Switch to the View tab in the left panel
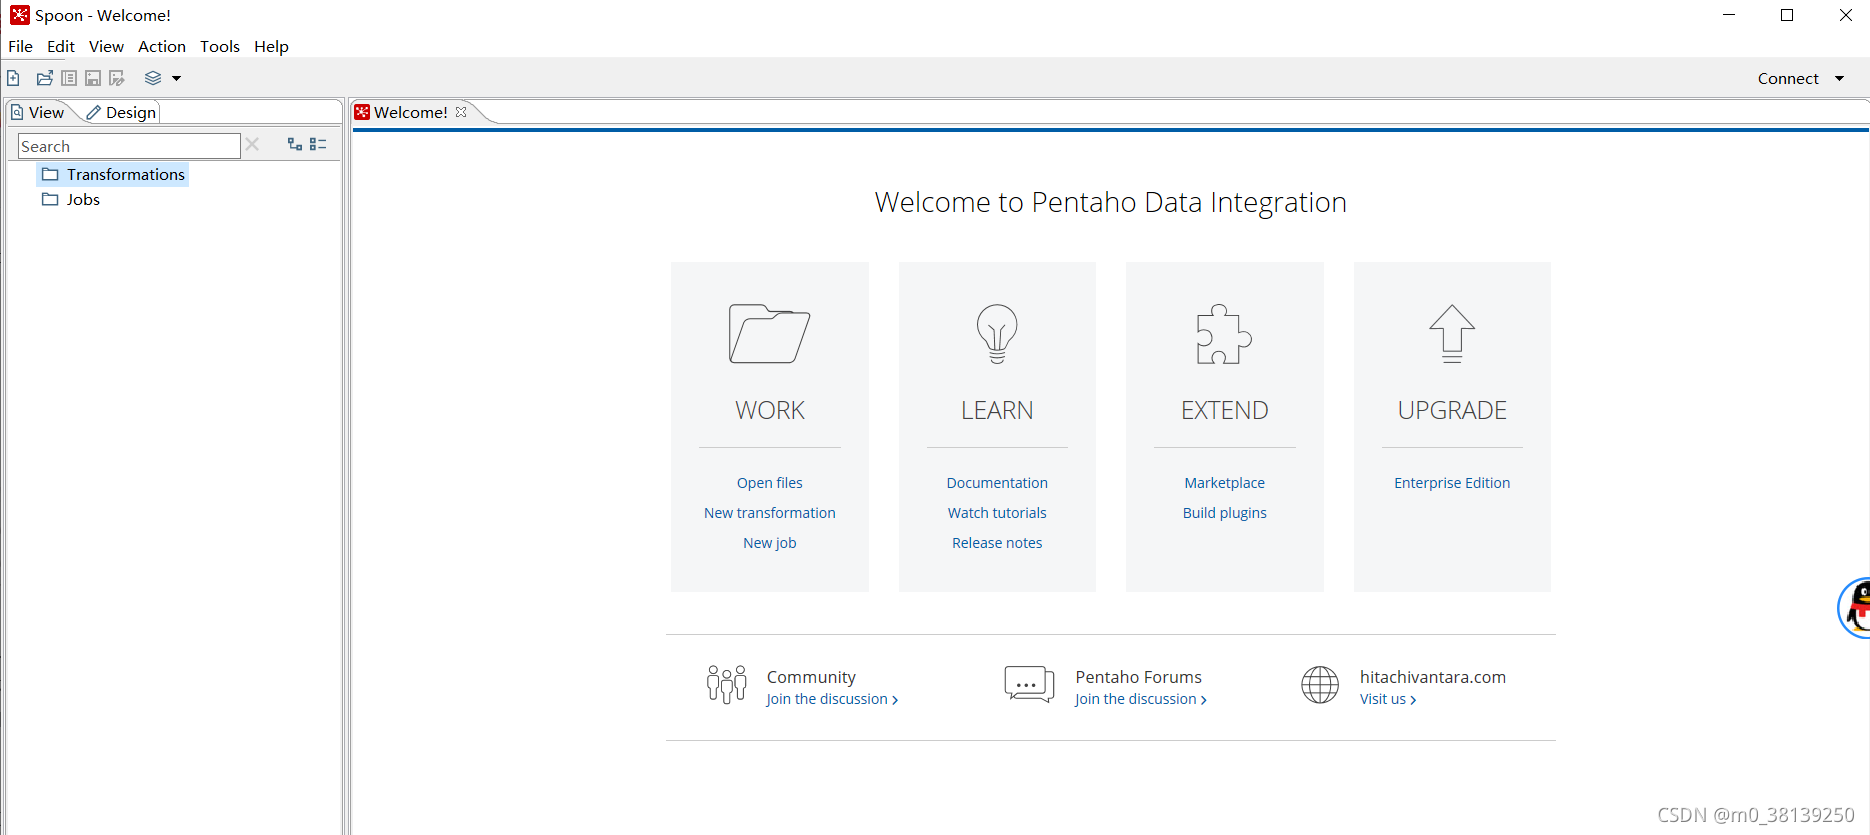The image size is (1870, 835). click(x=38, y=112)
